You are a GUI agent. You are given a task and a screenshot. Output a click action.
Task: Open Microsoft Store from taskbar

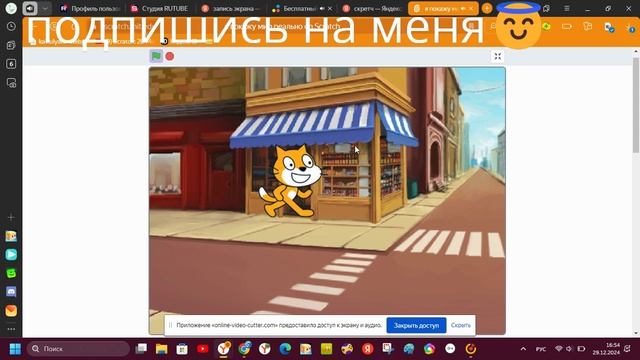click(182, 349)
